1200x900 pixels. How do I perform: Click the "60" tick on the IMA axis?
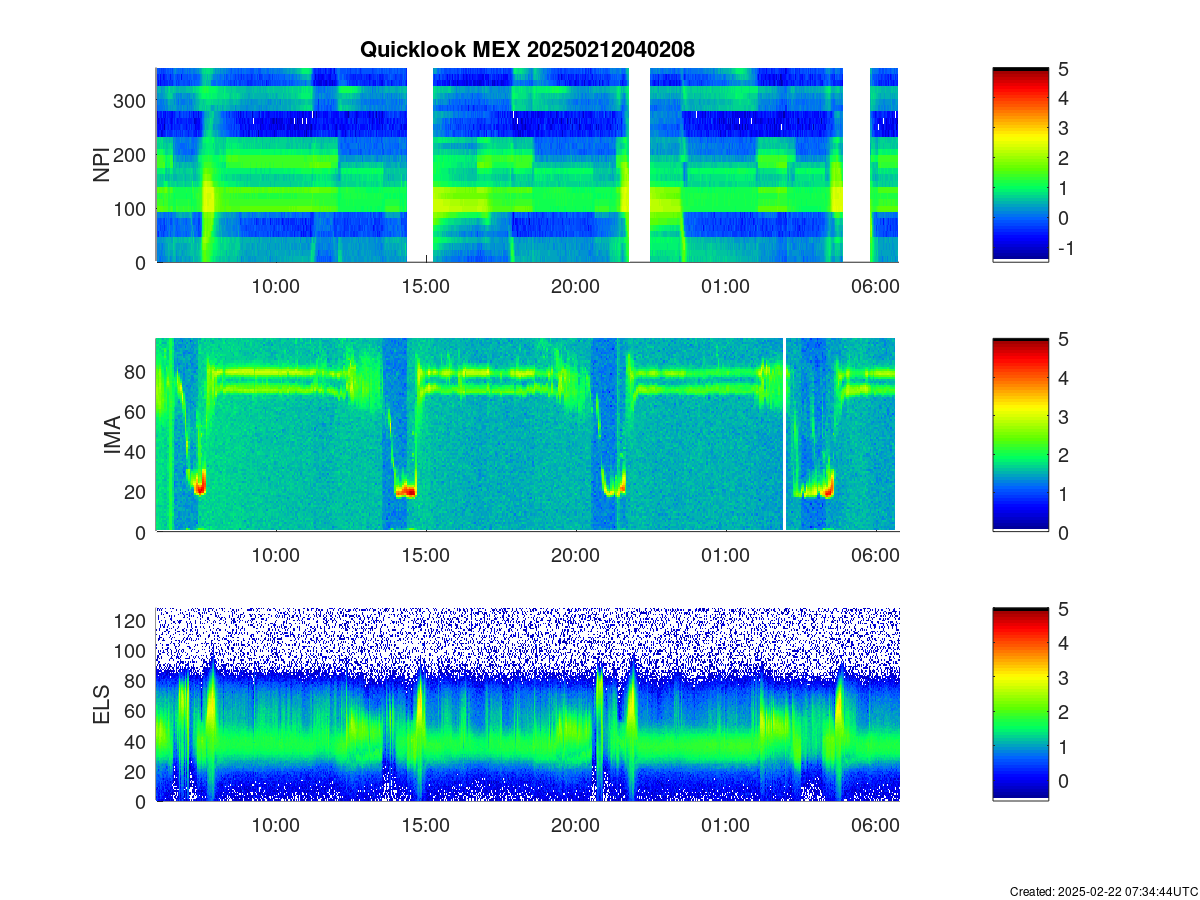136,411
